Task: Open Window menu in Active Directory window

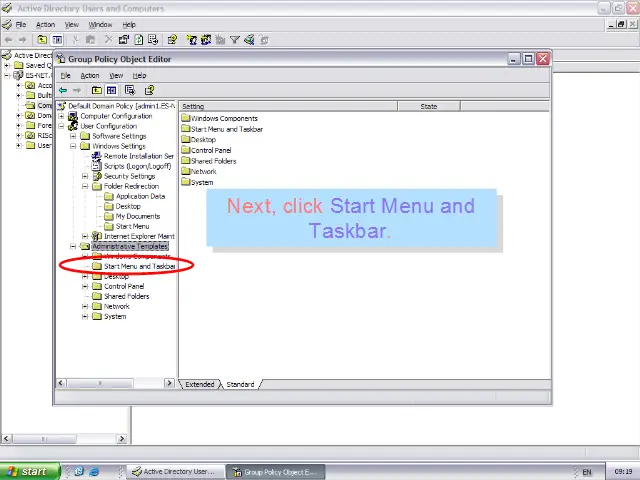Action: click(100, 24)
